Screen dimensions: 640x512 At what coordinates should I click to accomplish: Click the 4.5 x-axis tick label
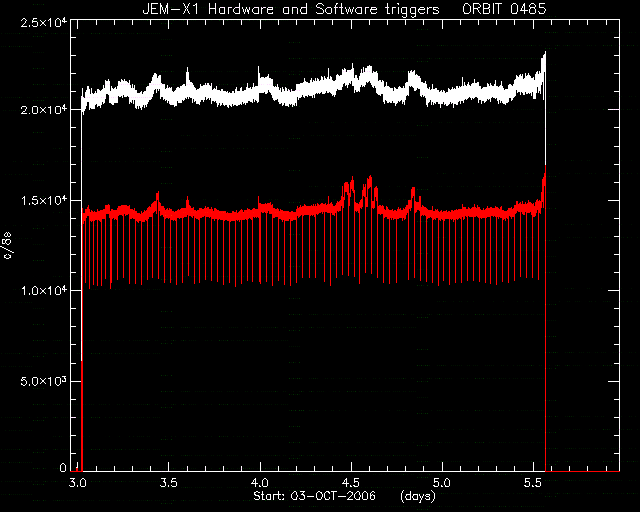point(351,483)
